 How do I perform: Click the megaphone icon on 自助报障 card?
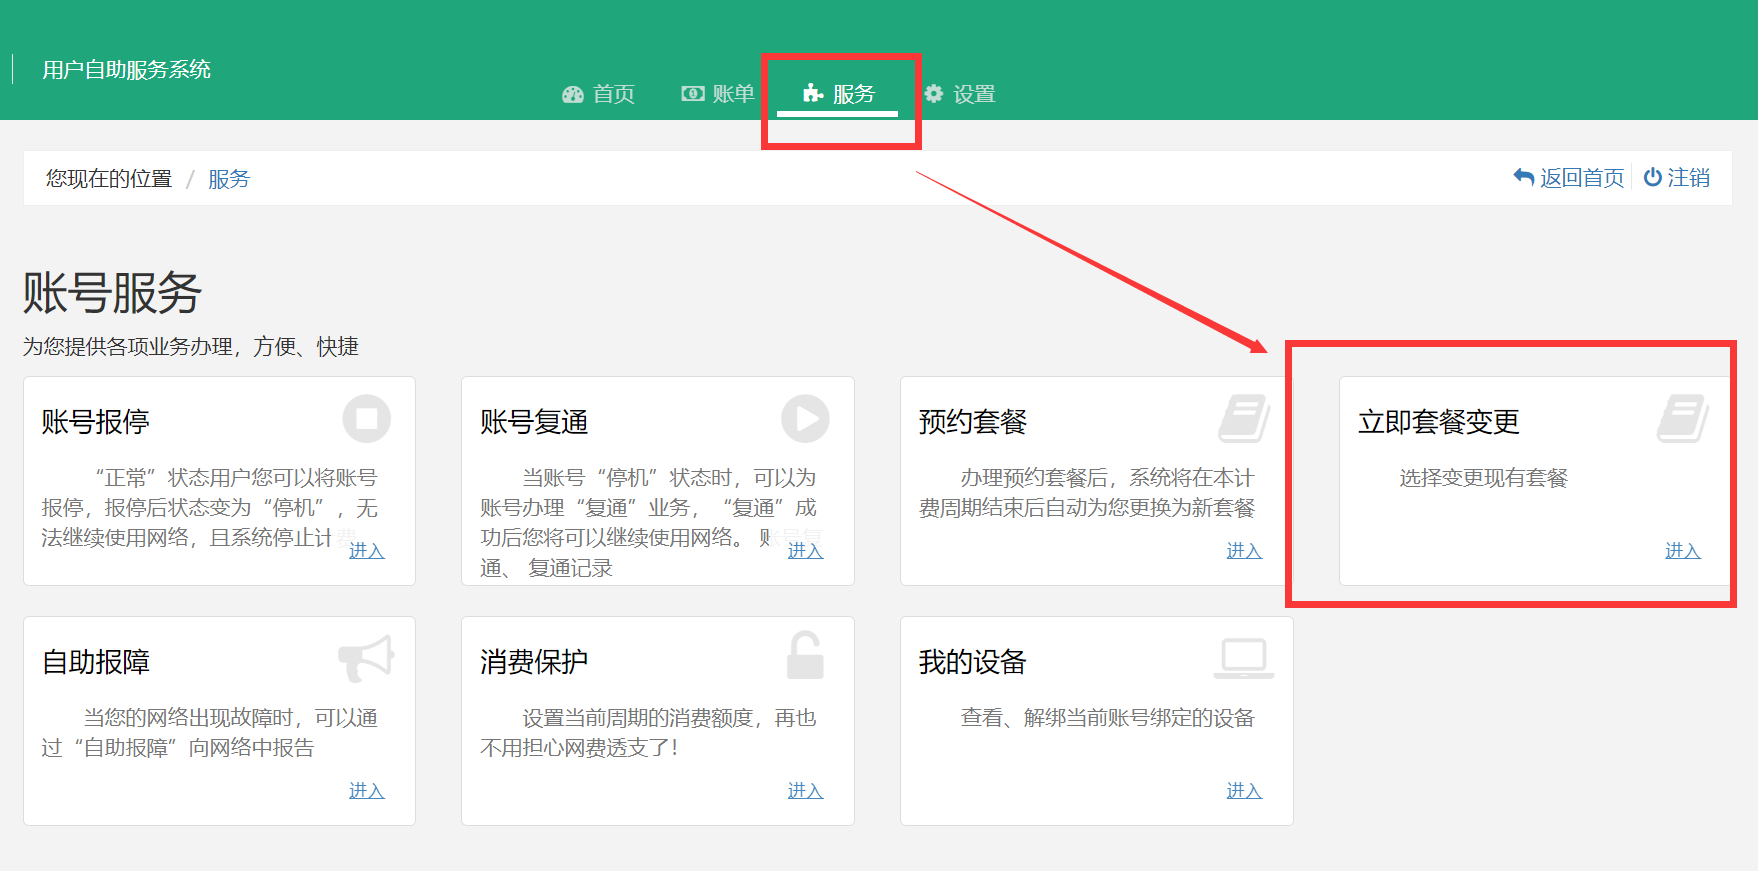[x=366, y=659]
